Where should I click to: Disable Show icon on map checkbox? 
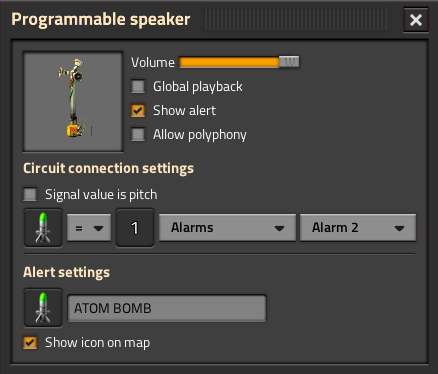[x=30, y=342]
